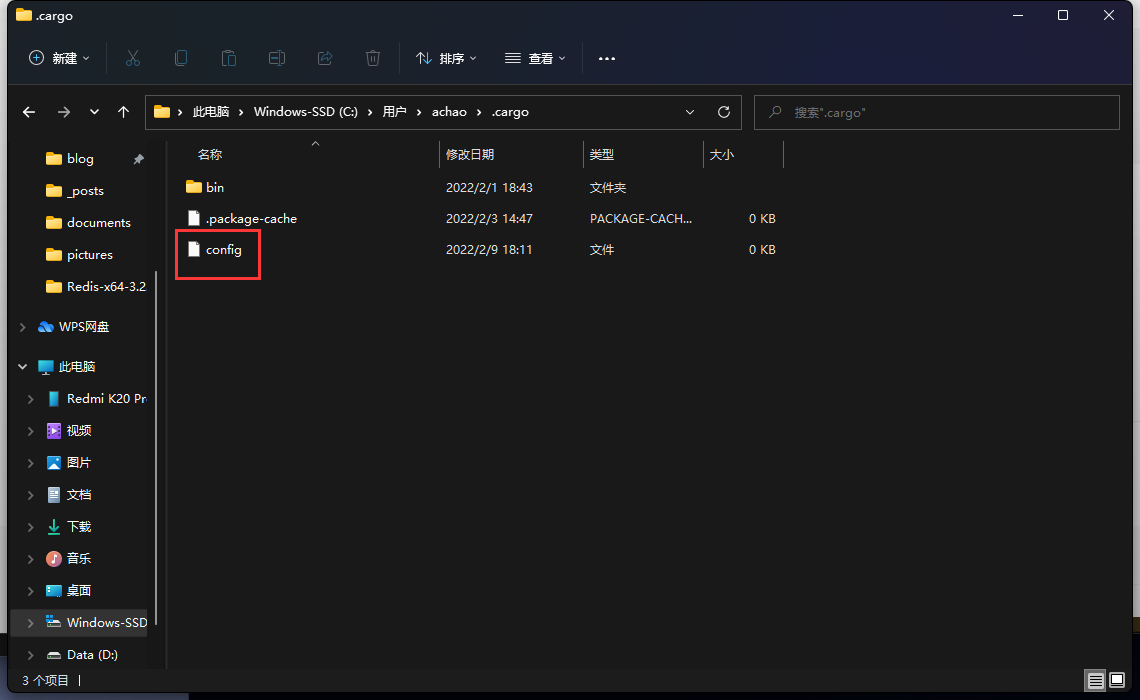1140x700 pixels.
Task: Open the 排序 (Sort) dropdown menu
Action: (446, 58)
